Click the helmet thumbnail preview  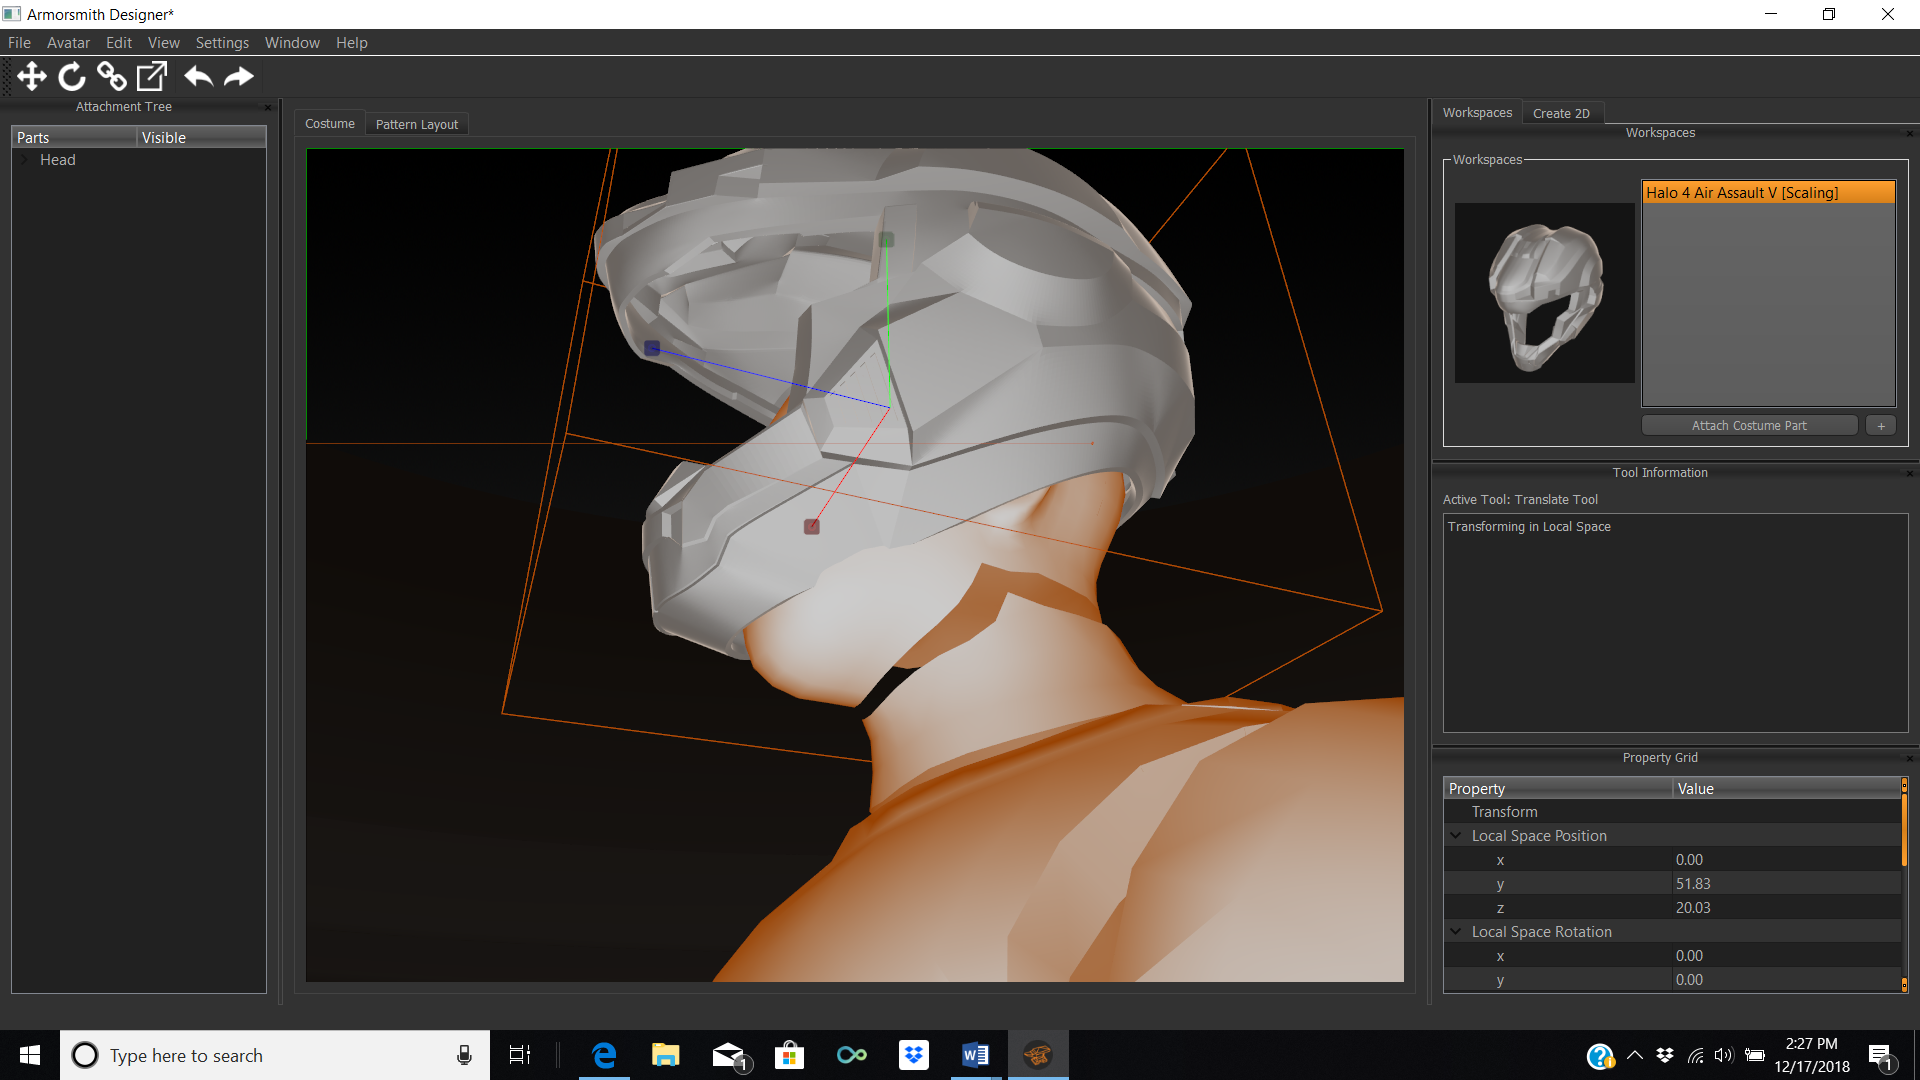coord(1544,293)
